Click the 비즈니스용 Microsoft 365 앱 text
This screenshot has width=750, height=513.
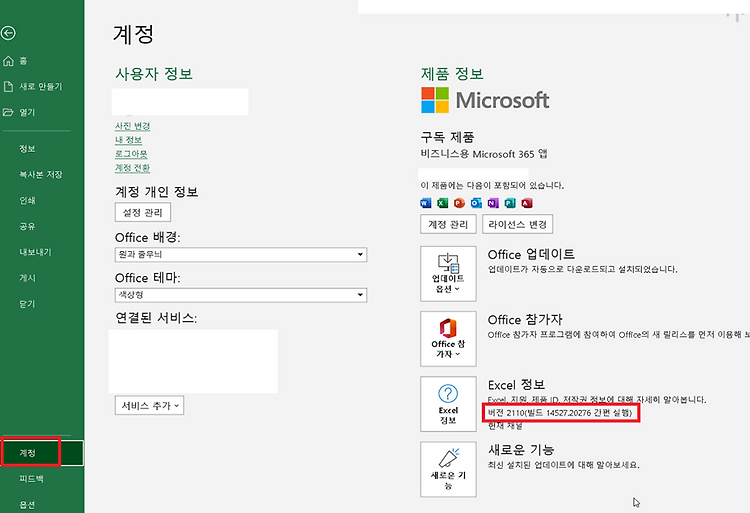coord(484,154)
